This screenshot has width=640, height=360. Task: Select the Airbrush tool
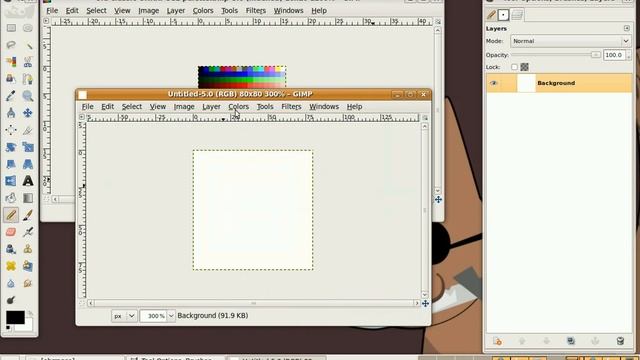(x=28, y=232)
